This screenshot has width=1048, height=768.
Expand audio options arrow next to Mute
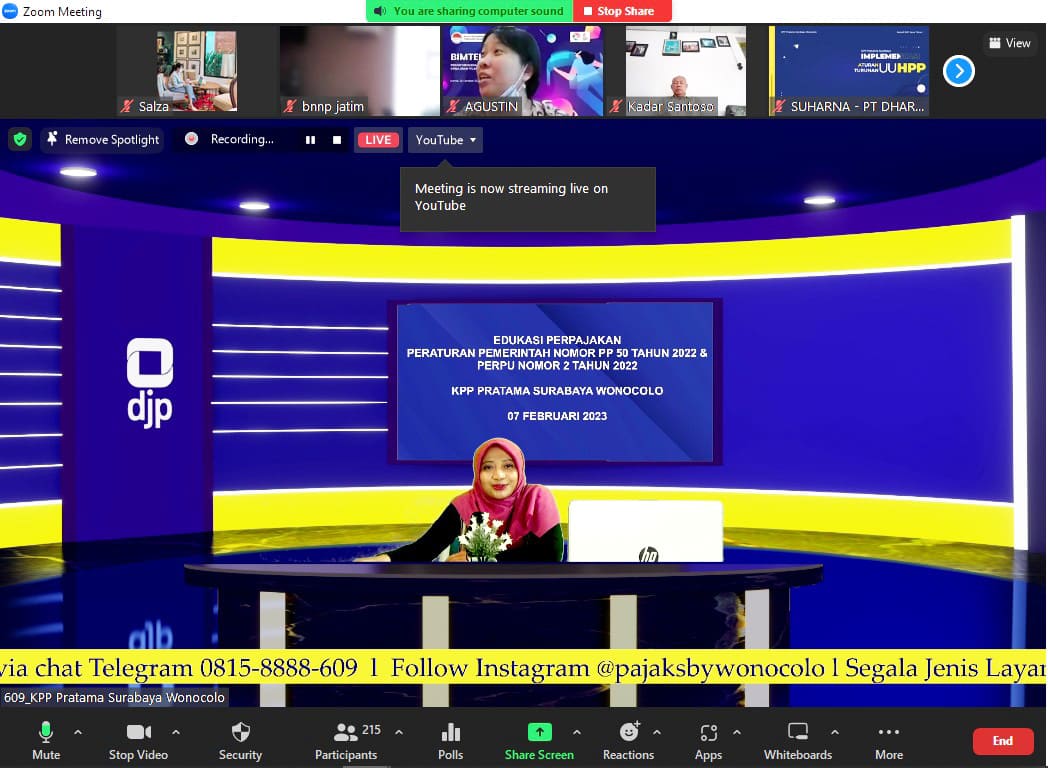click(x=78, y=732)
